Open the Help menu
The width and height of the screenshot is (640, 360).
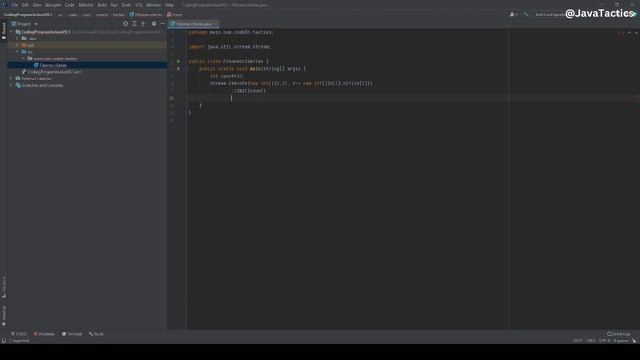pos(169,5)
